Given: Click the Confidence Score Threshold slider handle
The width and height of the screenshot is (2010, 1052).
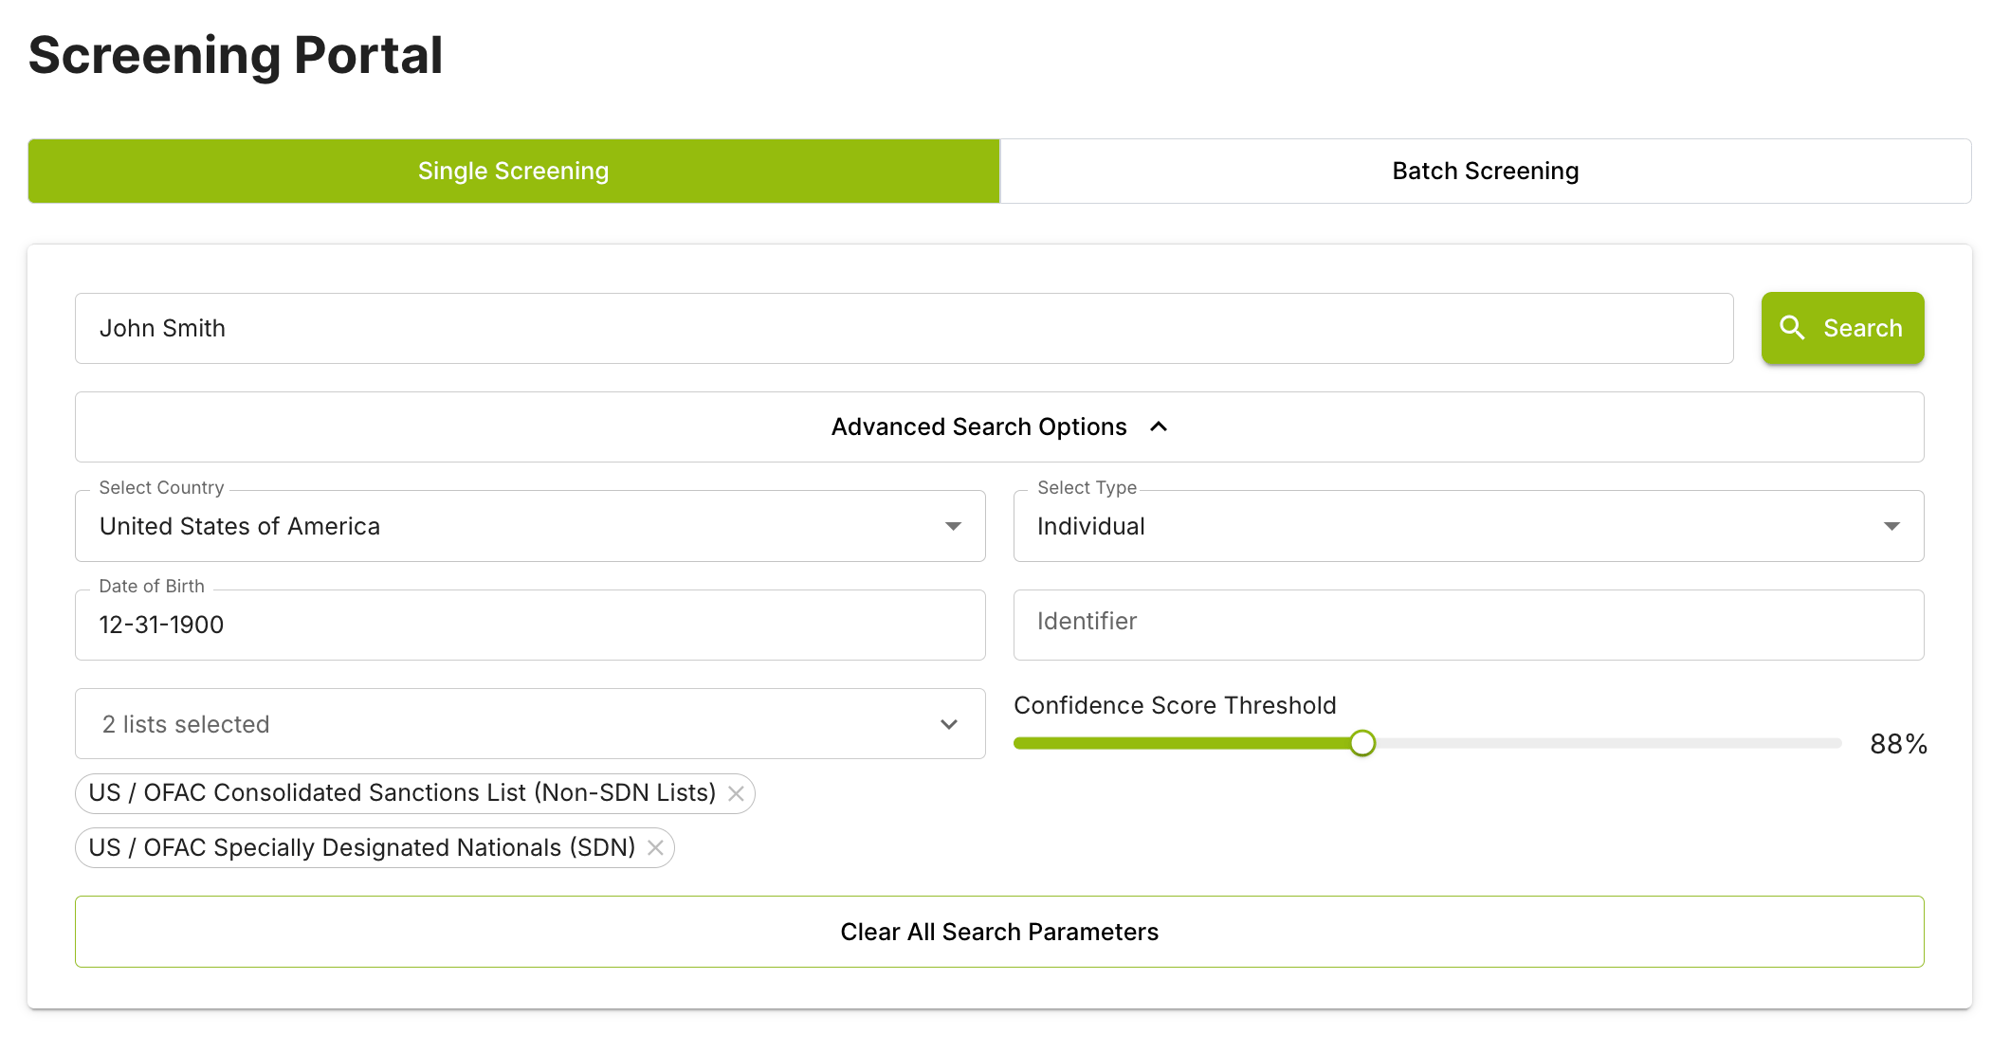Looking at the screenshot, I should click(1362, 743).
